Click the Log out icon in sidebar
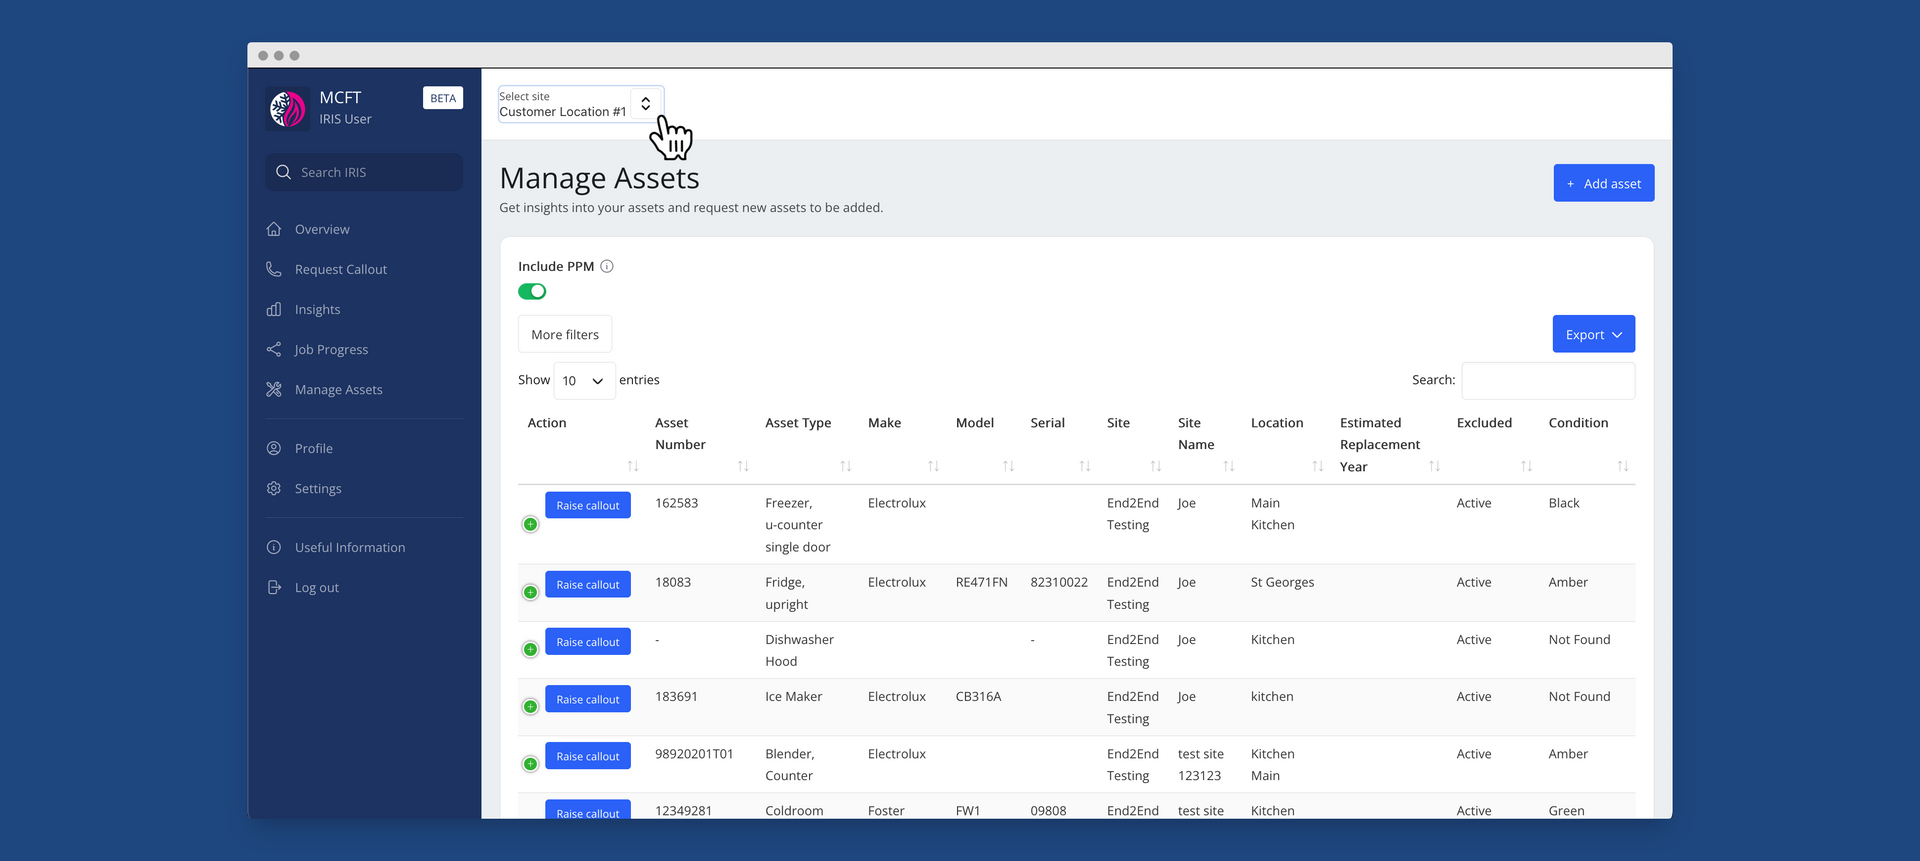Image resolution: width=1920 pixels, height=861 pixels. pyautogui.click(x=274, y=587)
